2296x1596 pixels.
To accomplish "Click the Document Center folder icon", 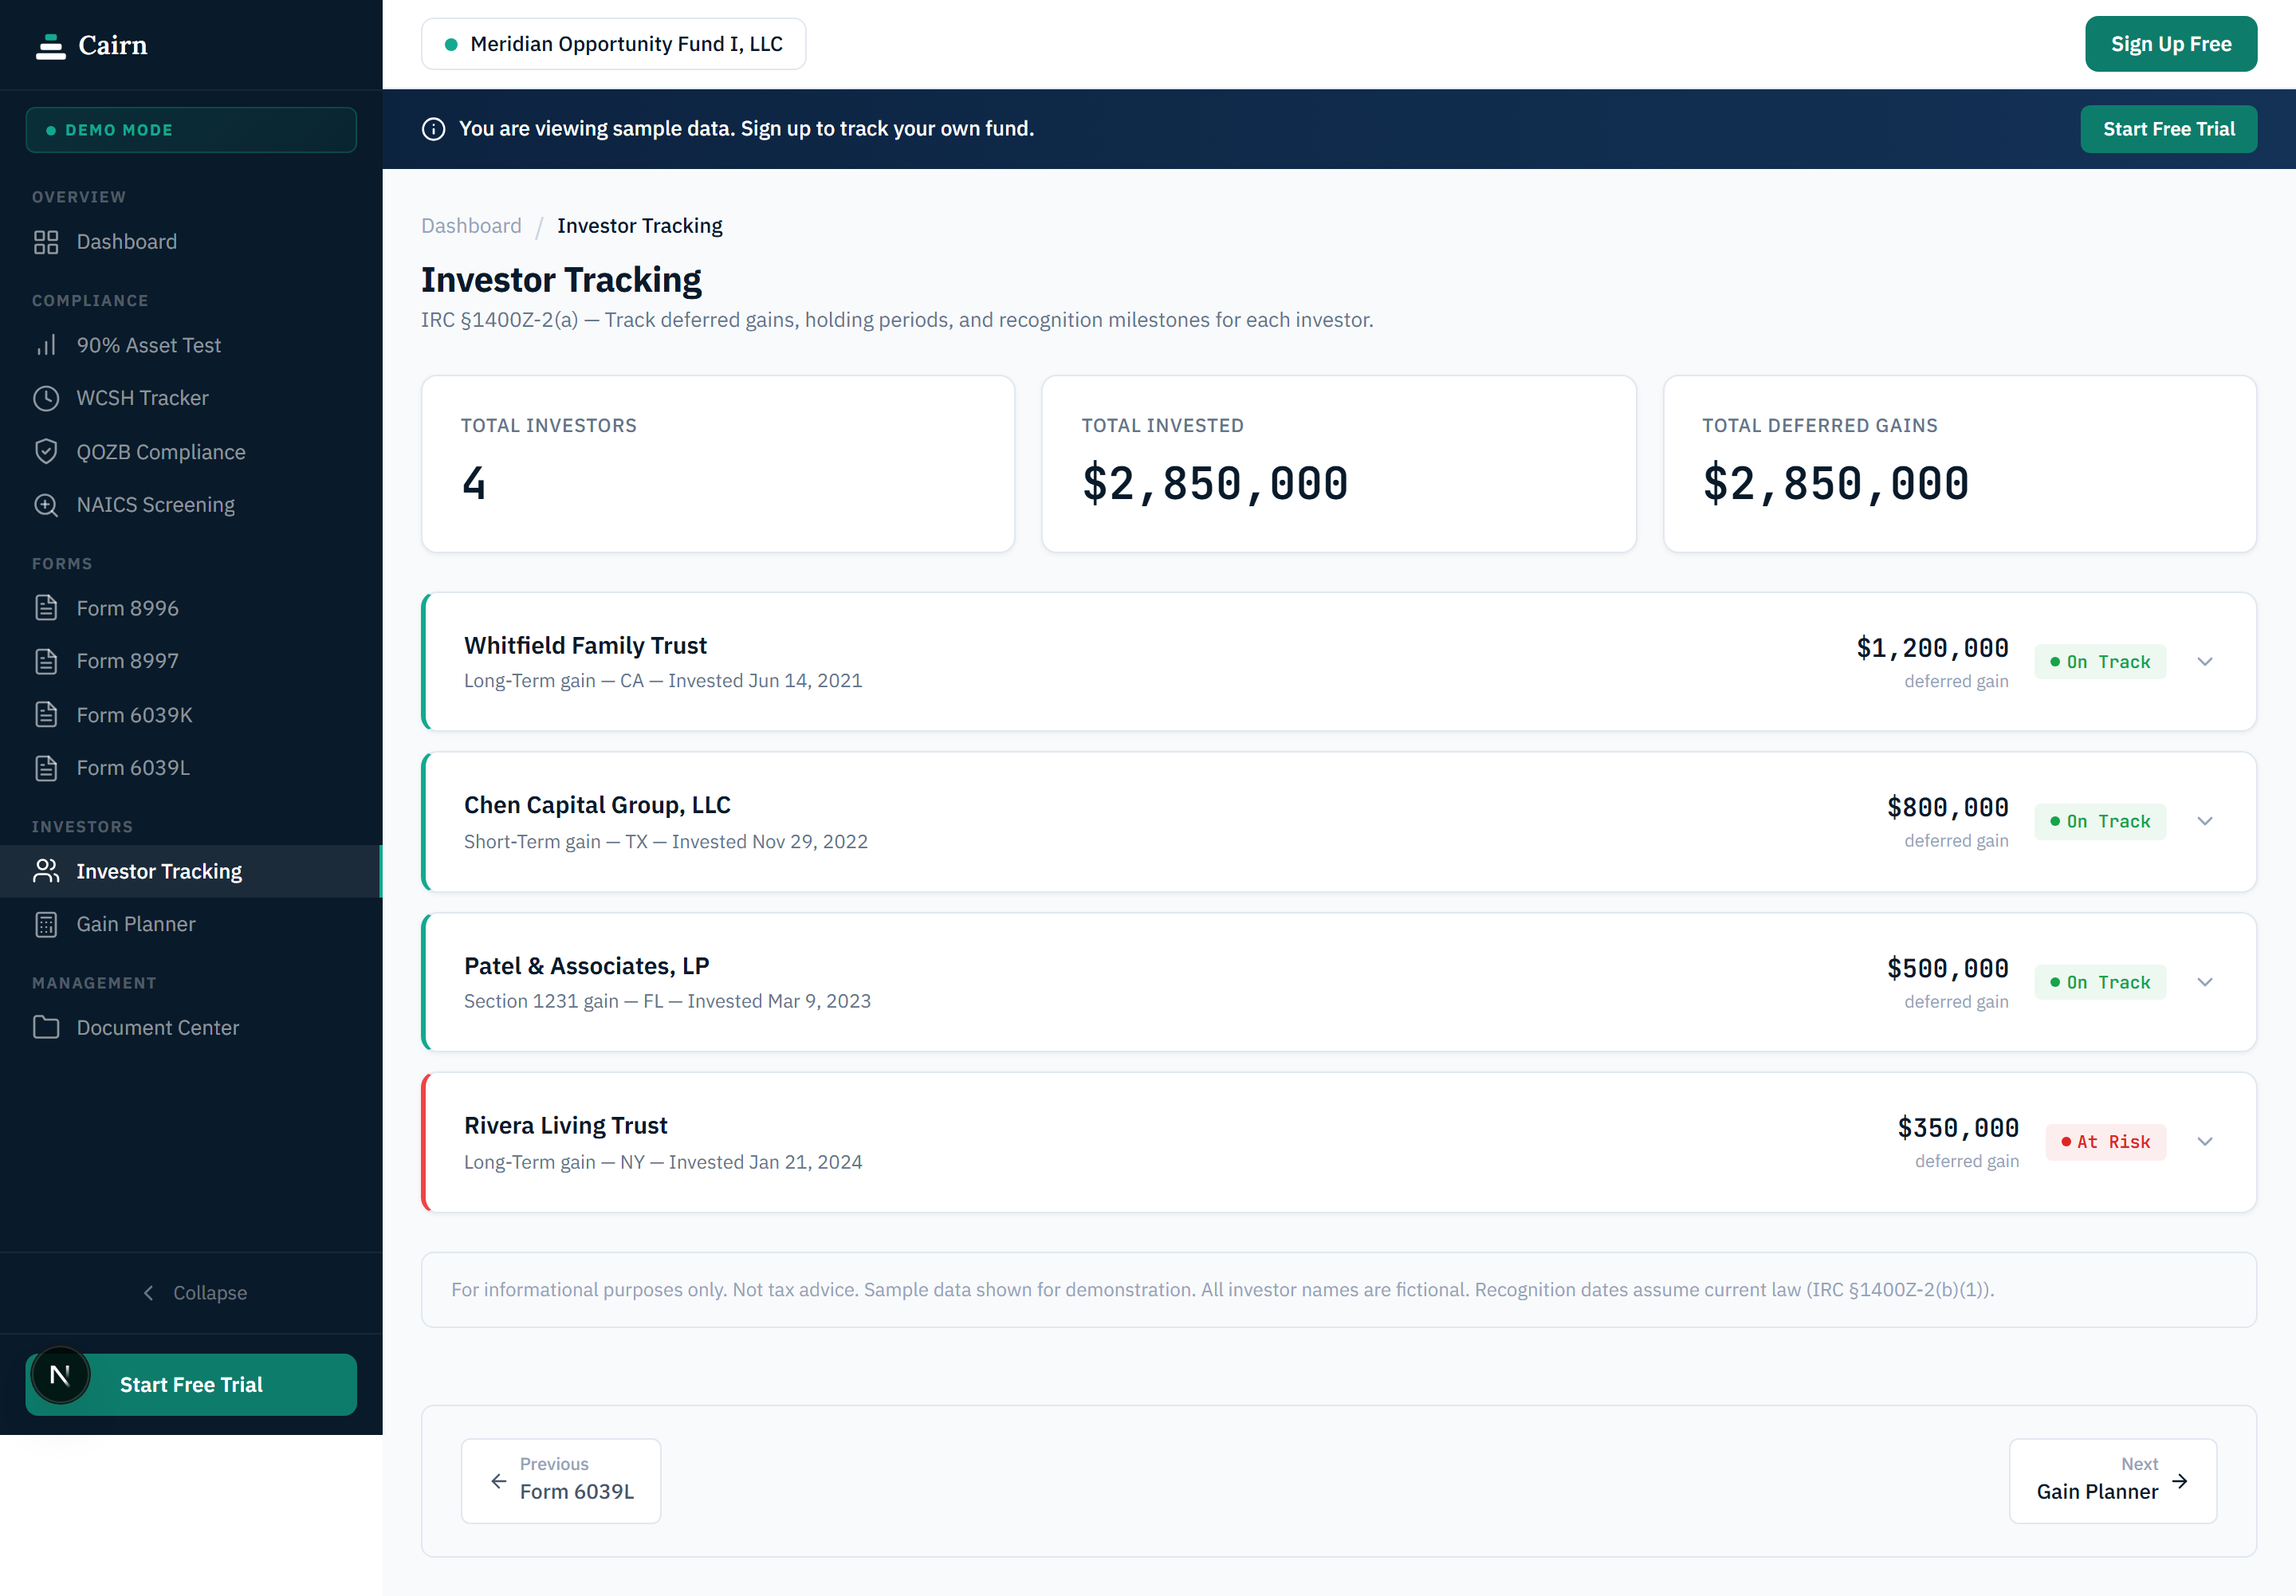I will [46, 1027].
